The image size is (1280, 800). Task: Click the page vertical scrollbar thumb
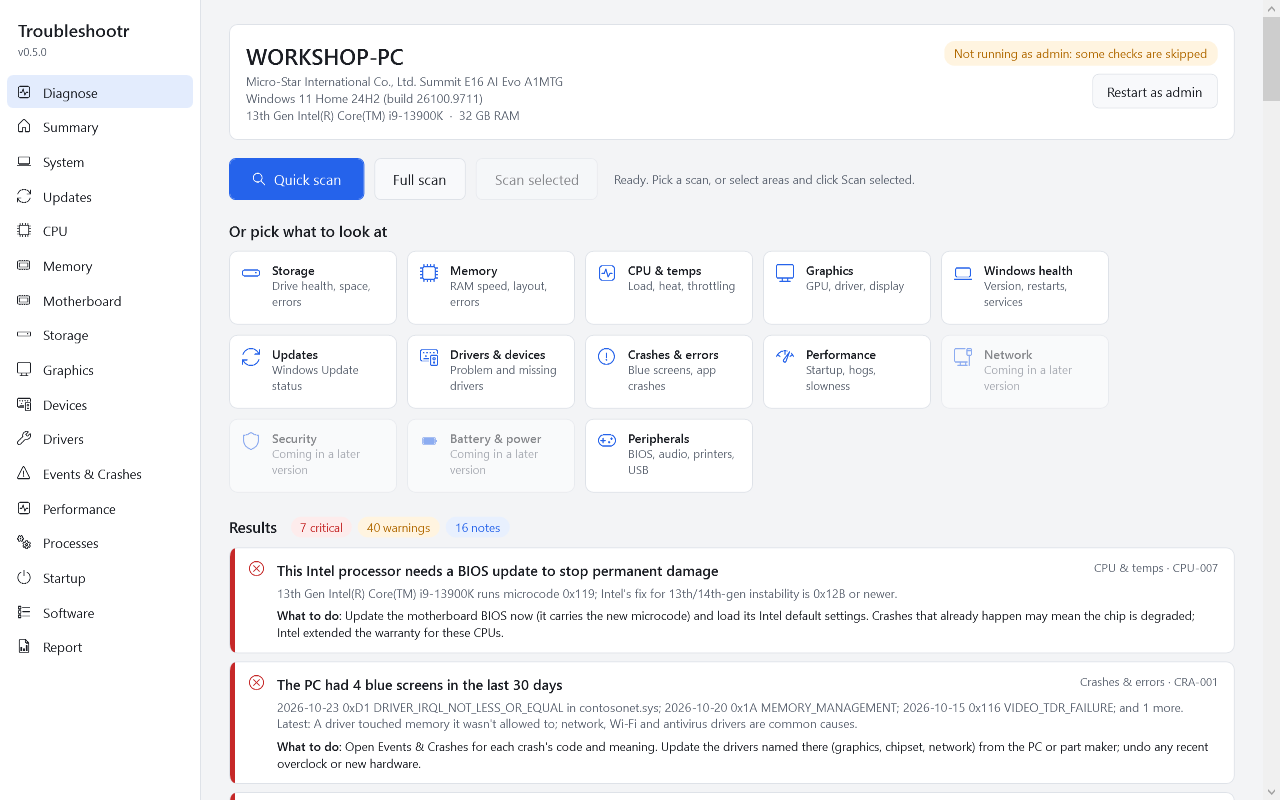click(x=1271, y=58)
